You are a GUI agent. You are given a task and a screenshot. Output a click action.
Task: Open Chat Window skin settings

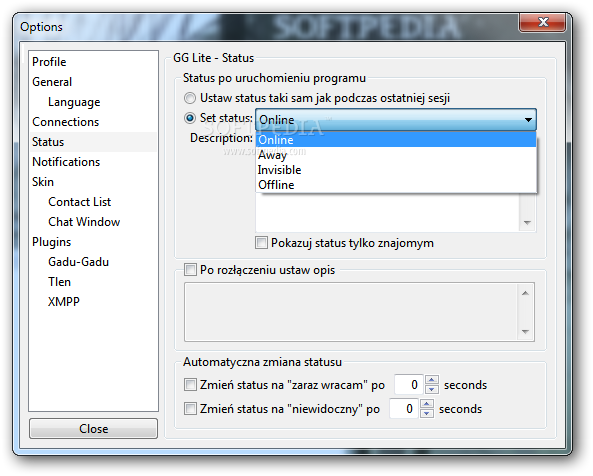point(84,222)
